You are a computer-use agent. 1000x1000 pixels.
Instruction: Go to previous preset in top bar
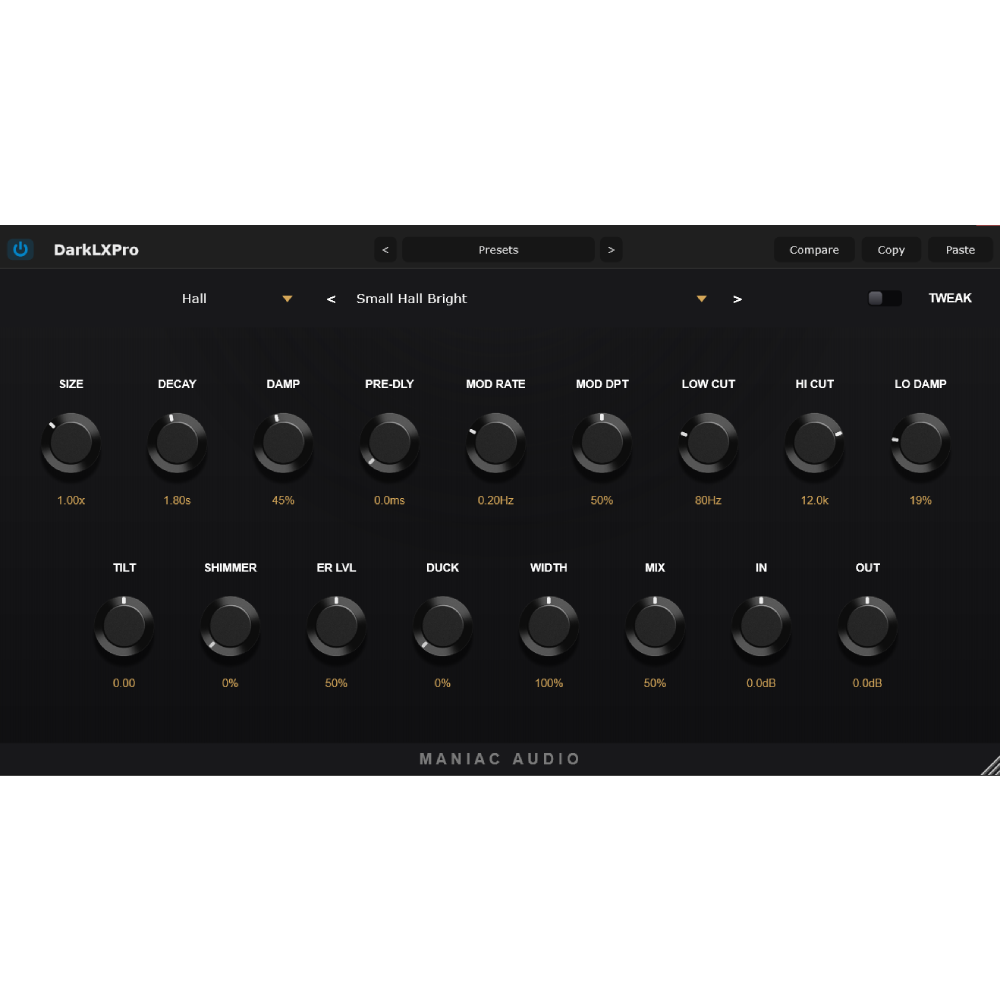pyautogui.click(x=385, y=249)
